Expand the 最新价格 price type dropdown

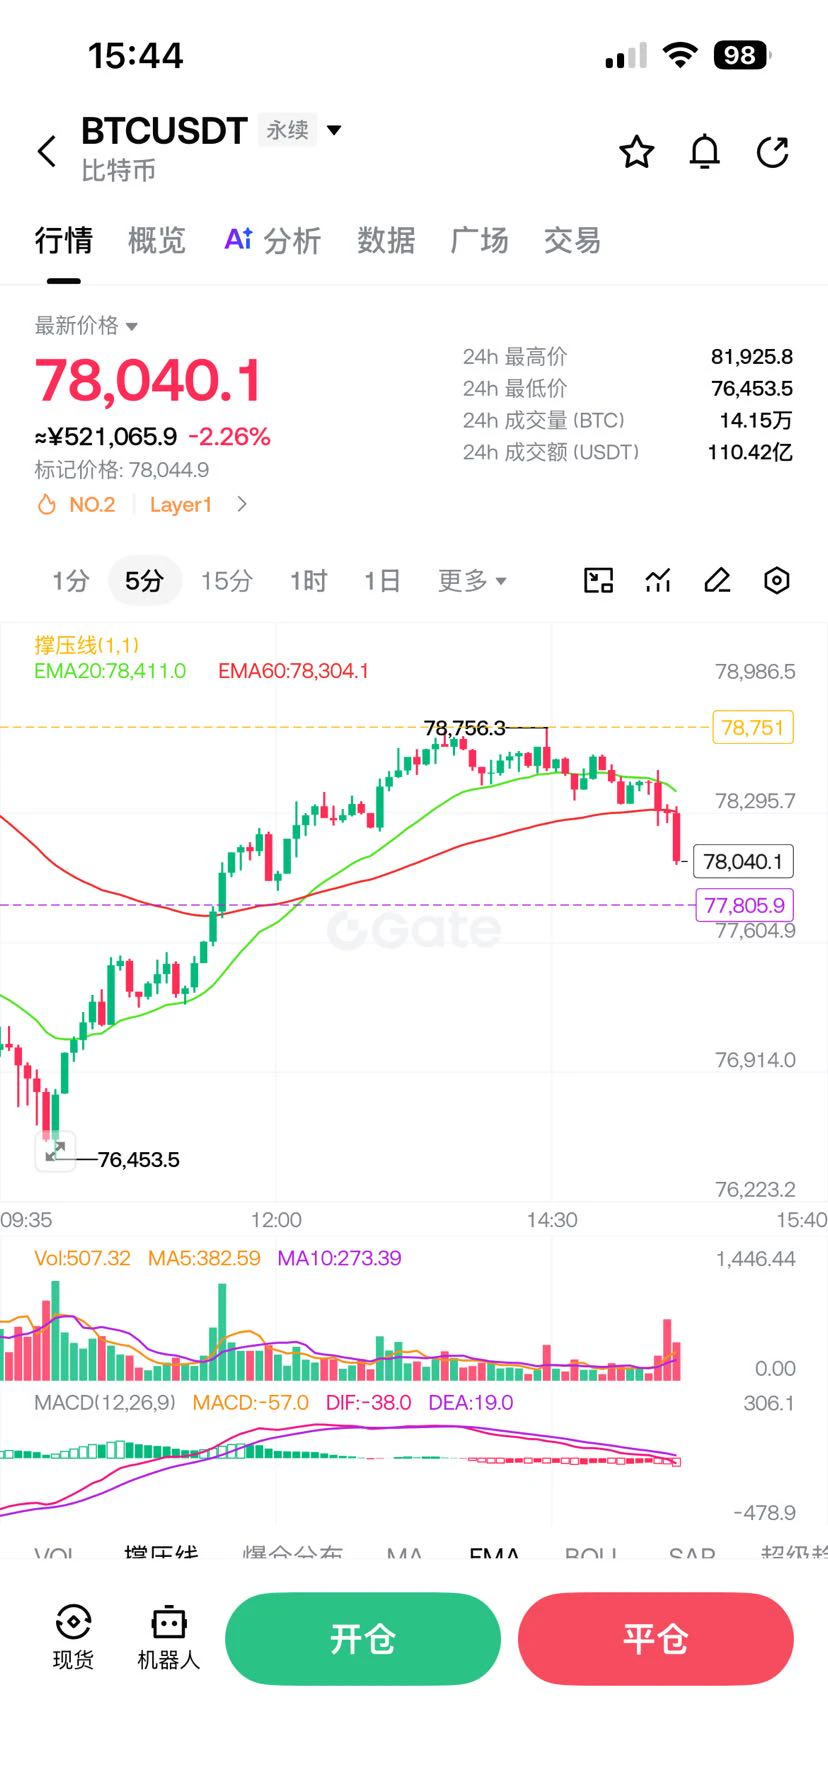(x=86, y=325)
